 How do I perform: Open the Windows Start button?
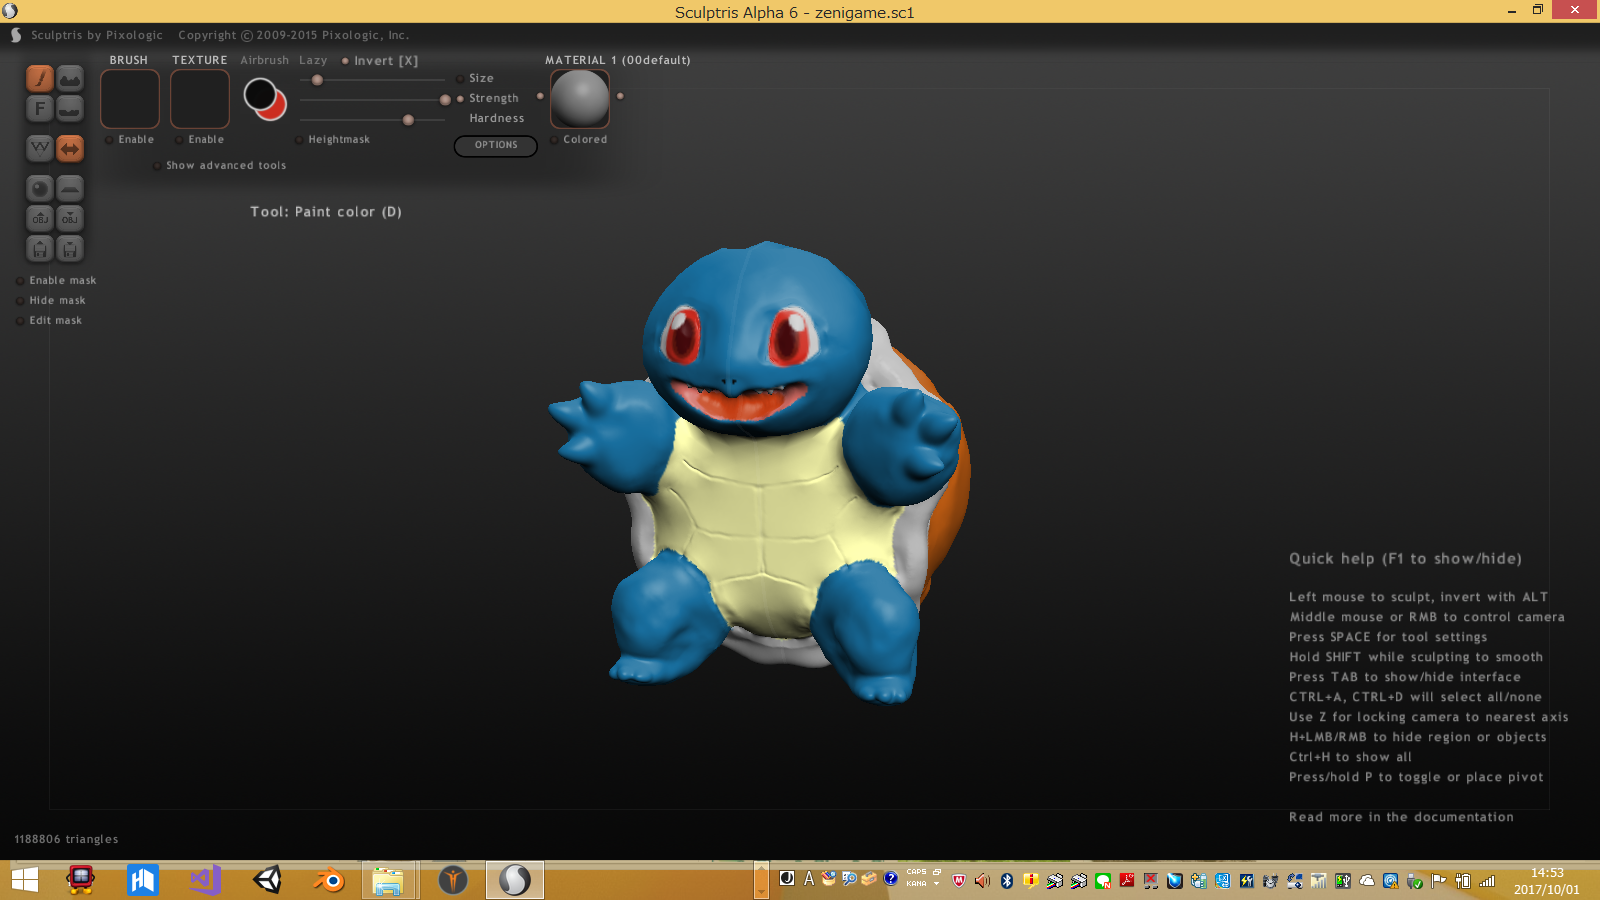tap(25, 880)
